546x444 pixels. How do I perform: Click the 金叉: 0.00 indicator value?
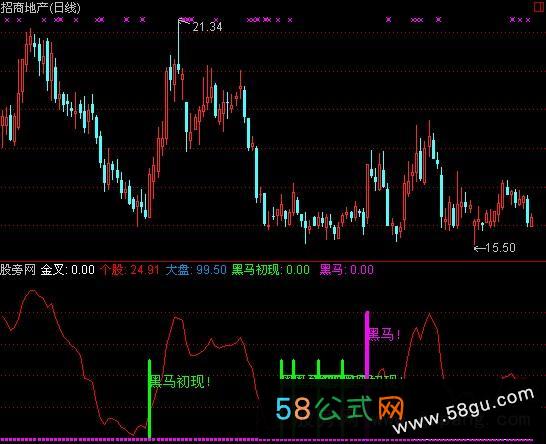pos(68,270)
